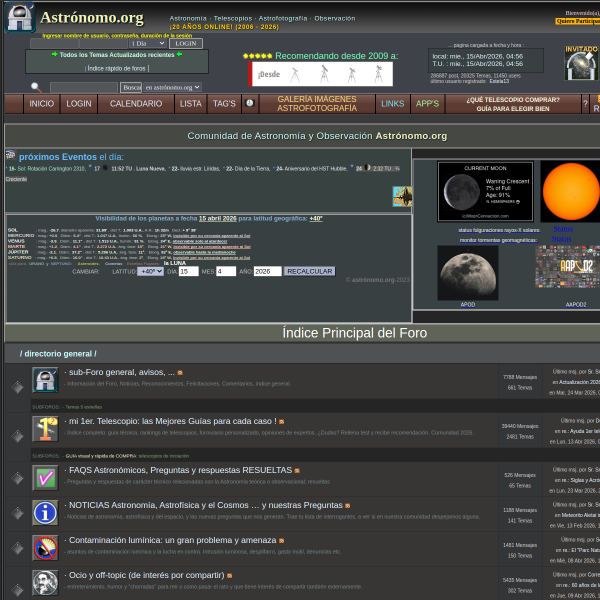Click the FAQS checkmark forum icon
Image resolution: width=600 pixels, height=600 pixels.
(x=45, y=478)
